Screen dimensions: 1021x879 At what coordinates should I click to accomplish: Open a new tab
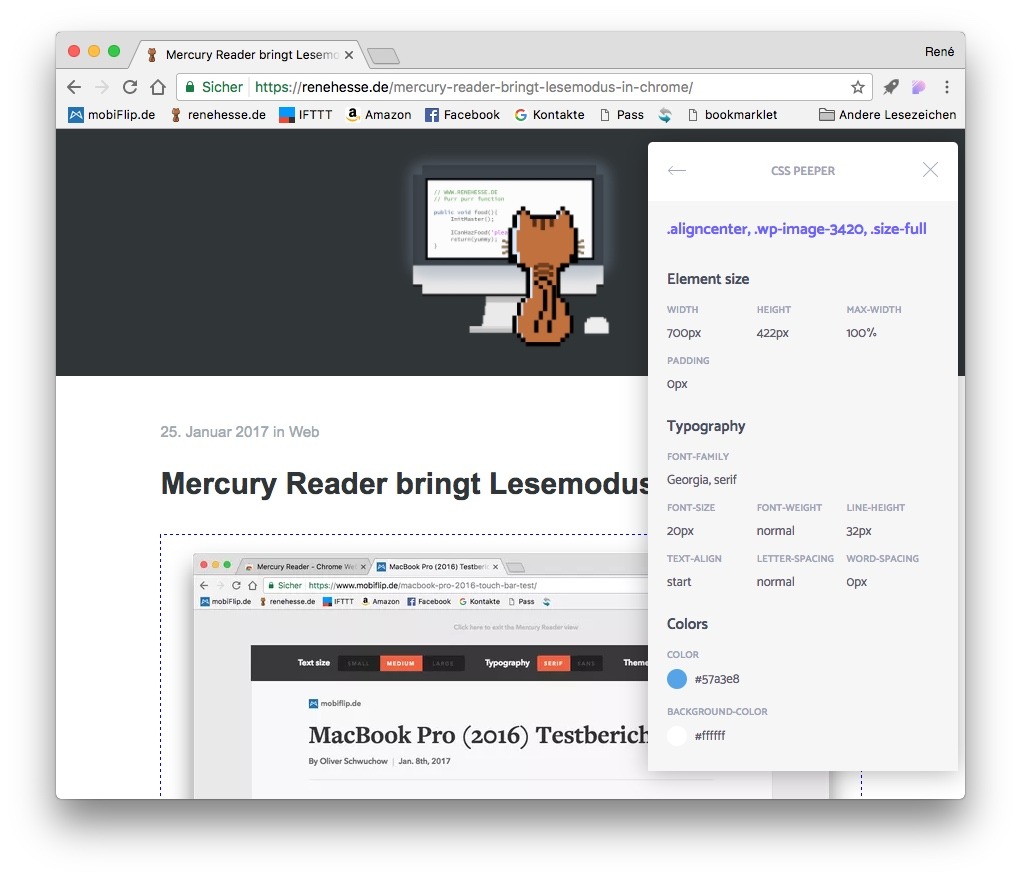(384, 57)
